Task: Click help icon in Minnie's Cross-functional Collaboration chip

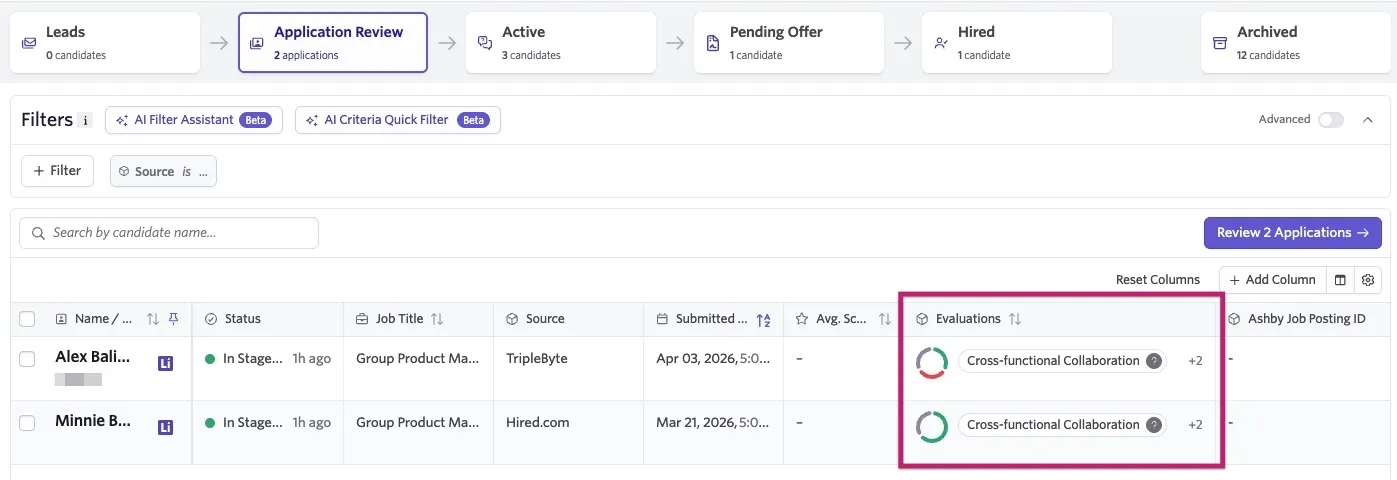Action: point(1154,425)
